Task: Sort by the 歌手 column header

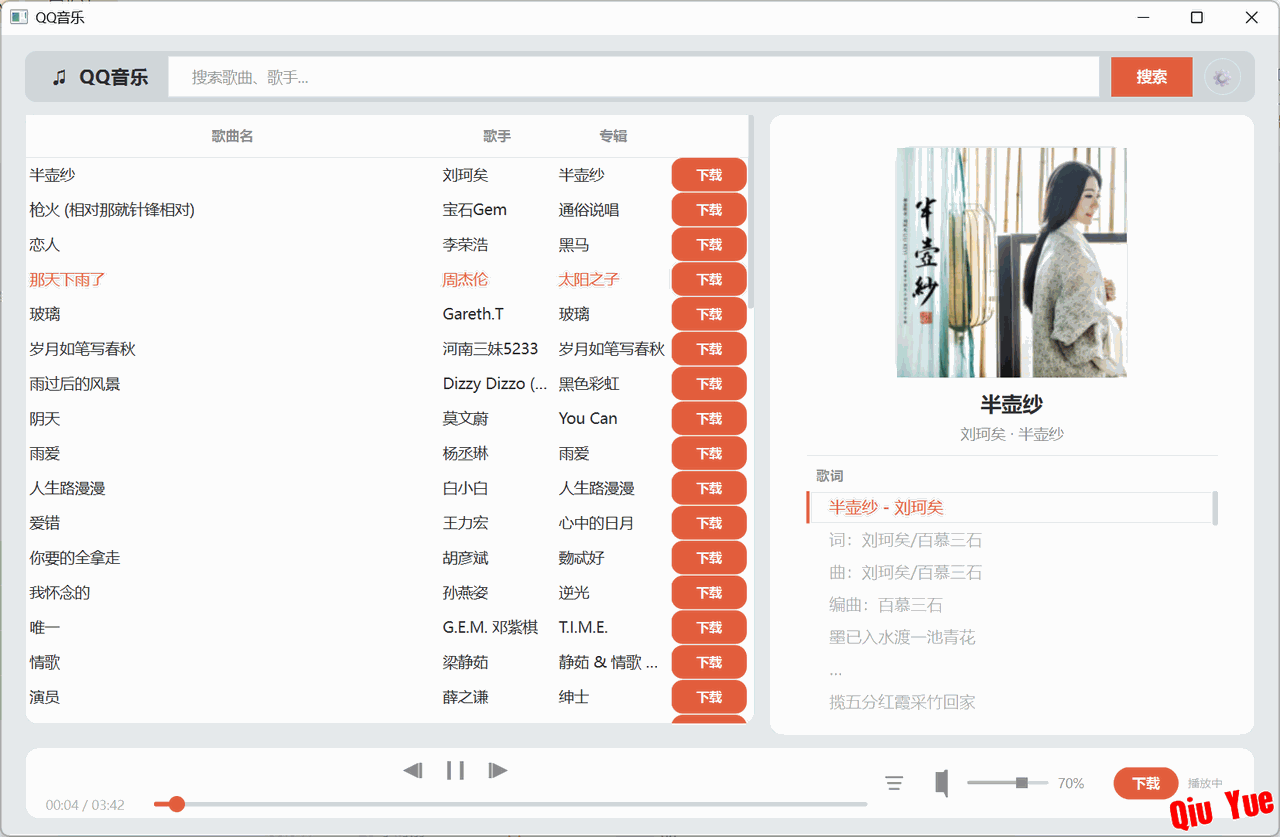Action: click(497, 136)
